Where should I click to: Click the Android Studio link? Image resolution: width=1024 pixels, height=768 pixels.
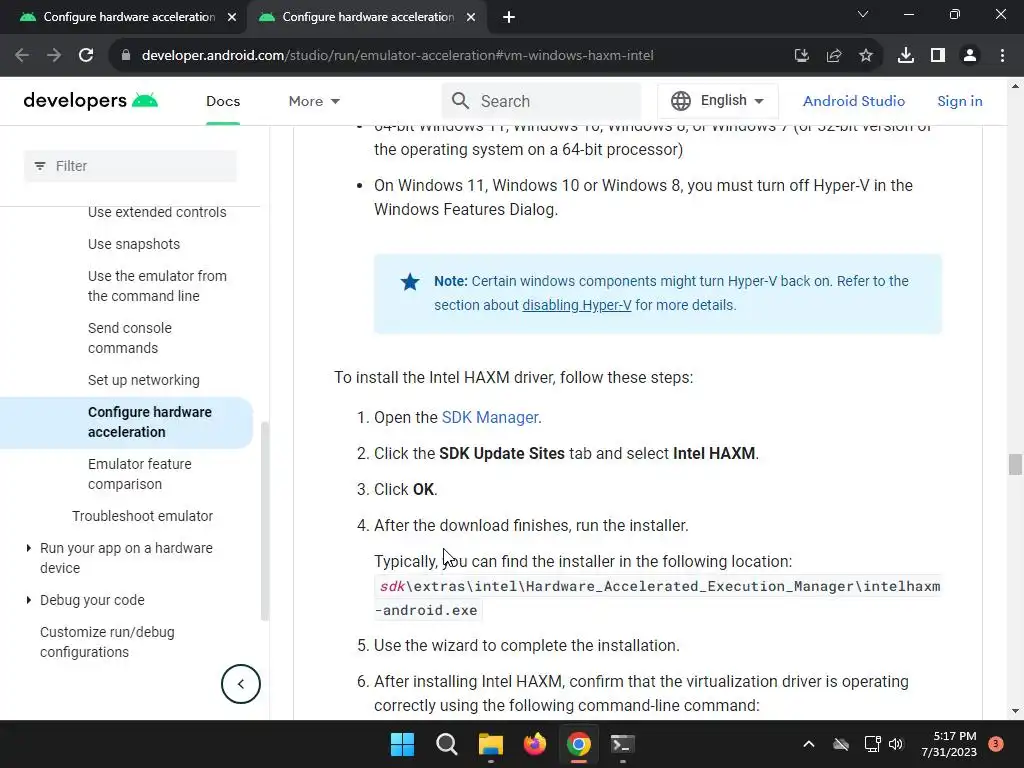click(854, 101)
